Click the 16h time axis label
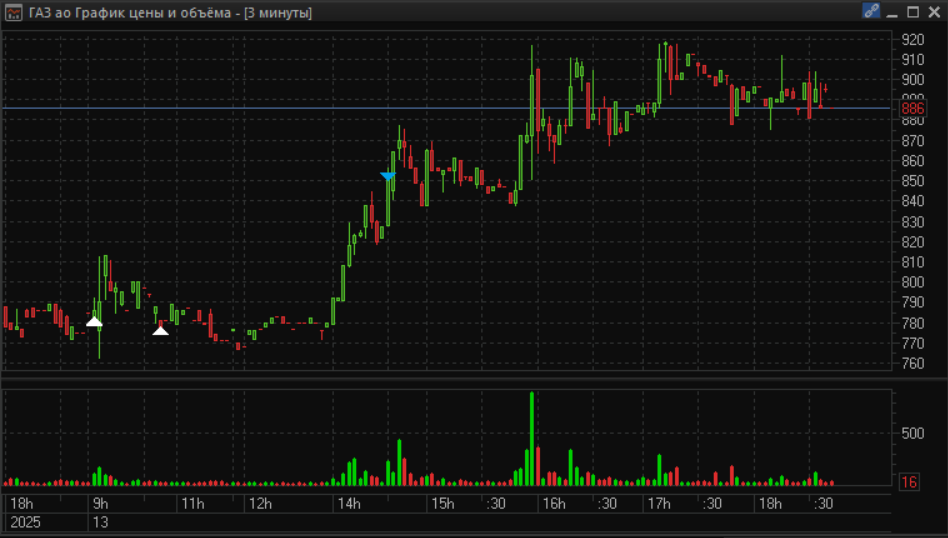Screen dimensions: 948x538 [554, 504]
